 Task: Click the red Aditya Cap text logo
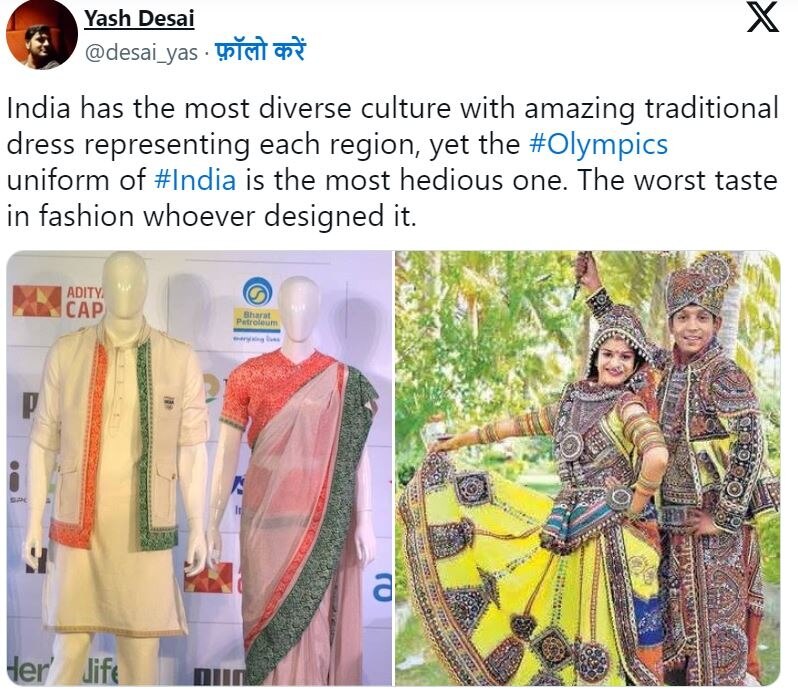click(84, 302)
